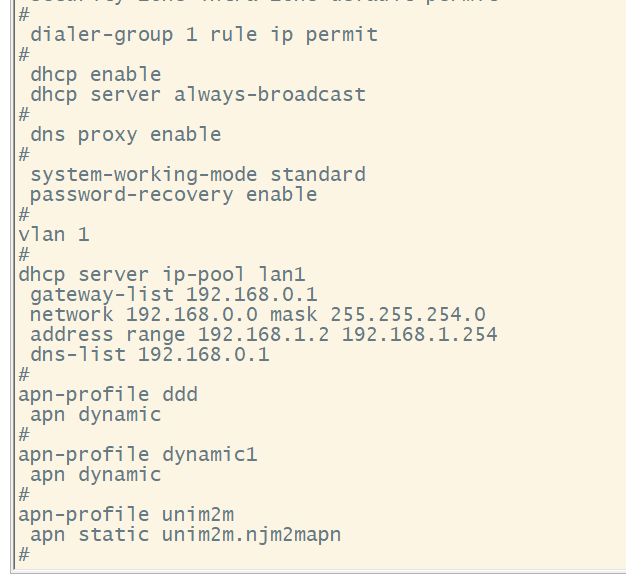
Task: Click range start address 192.168.1.2
Action: coord(264,335)
